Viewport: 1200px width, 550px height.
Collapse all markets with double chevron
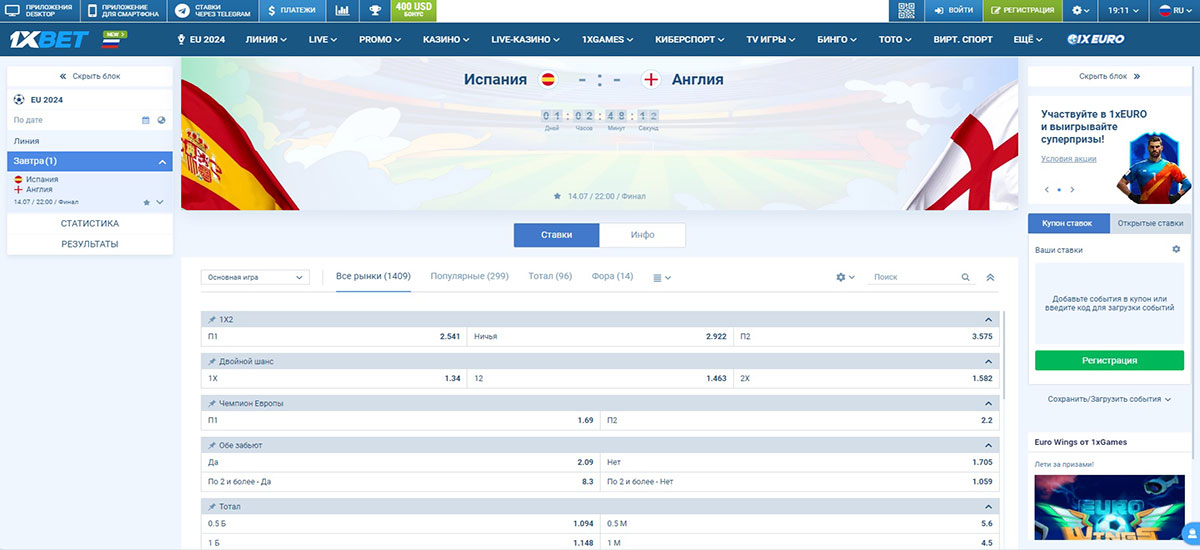[990, 277]
